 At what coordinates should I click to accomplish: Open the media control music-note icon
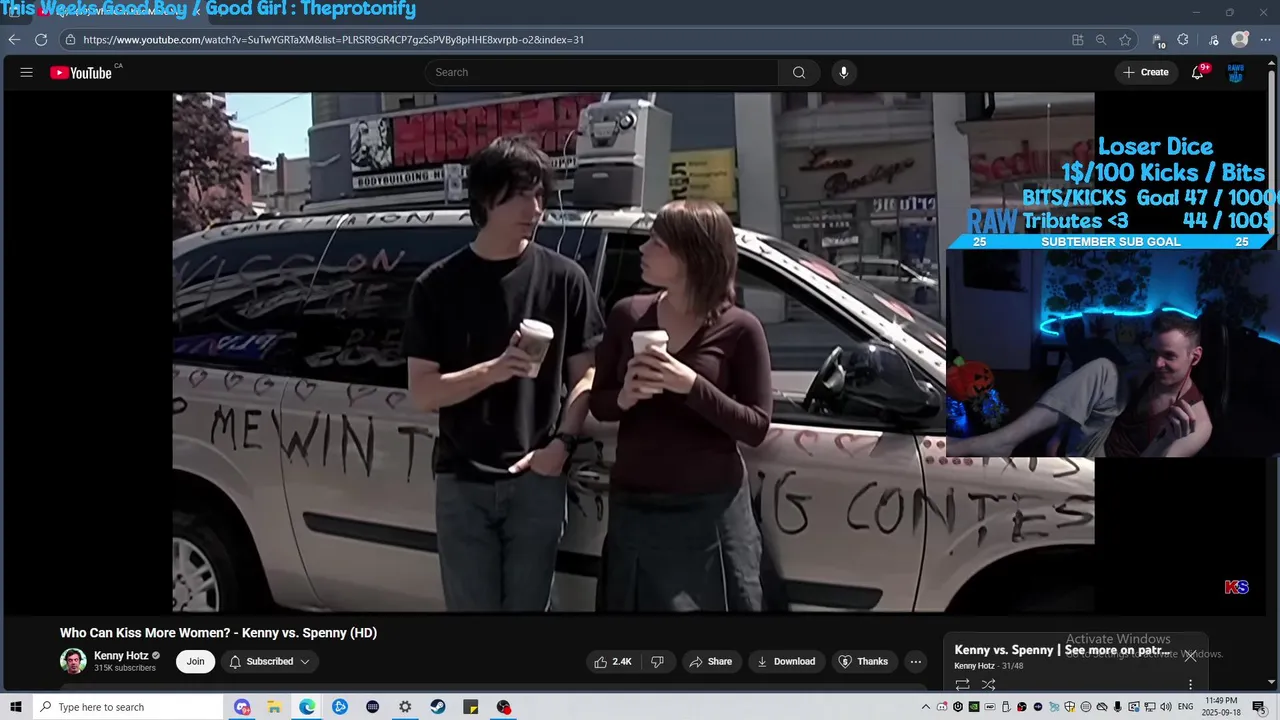(x=1213, y=40)
